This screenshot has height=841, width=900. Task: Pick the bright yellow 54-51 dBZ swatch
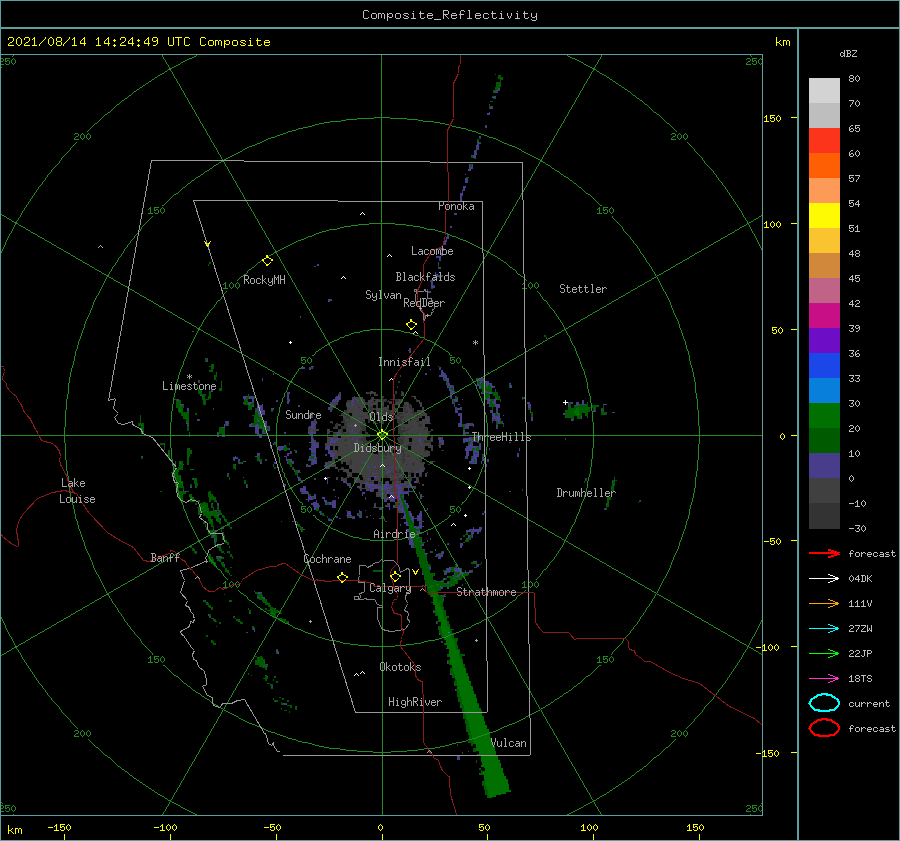pos(824,215)
